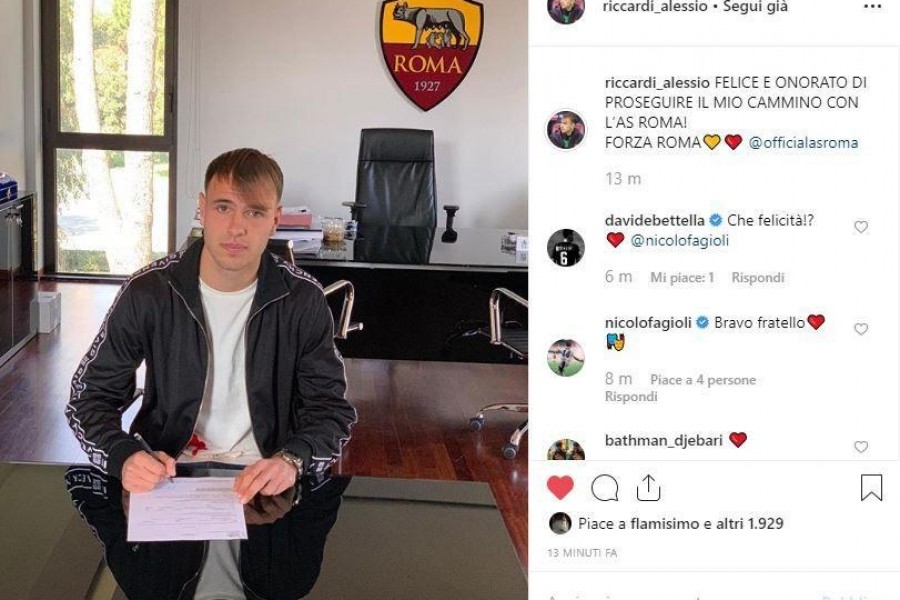View 'Piace a 4 persone' on nicolofagioli's comment
Viewport: 900px width, 600px height.
(x=703, y=380)
